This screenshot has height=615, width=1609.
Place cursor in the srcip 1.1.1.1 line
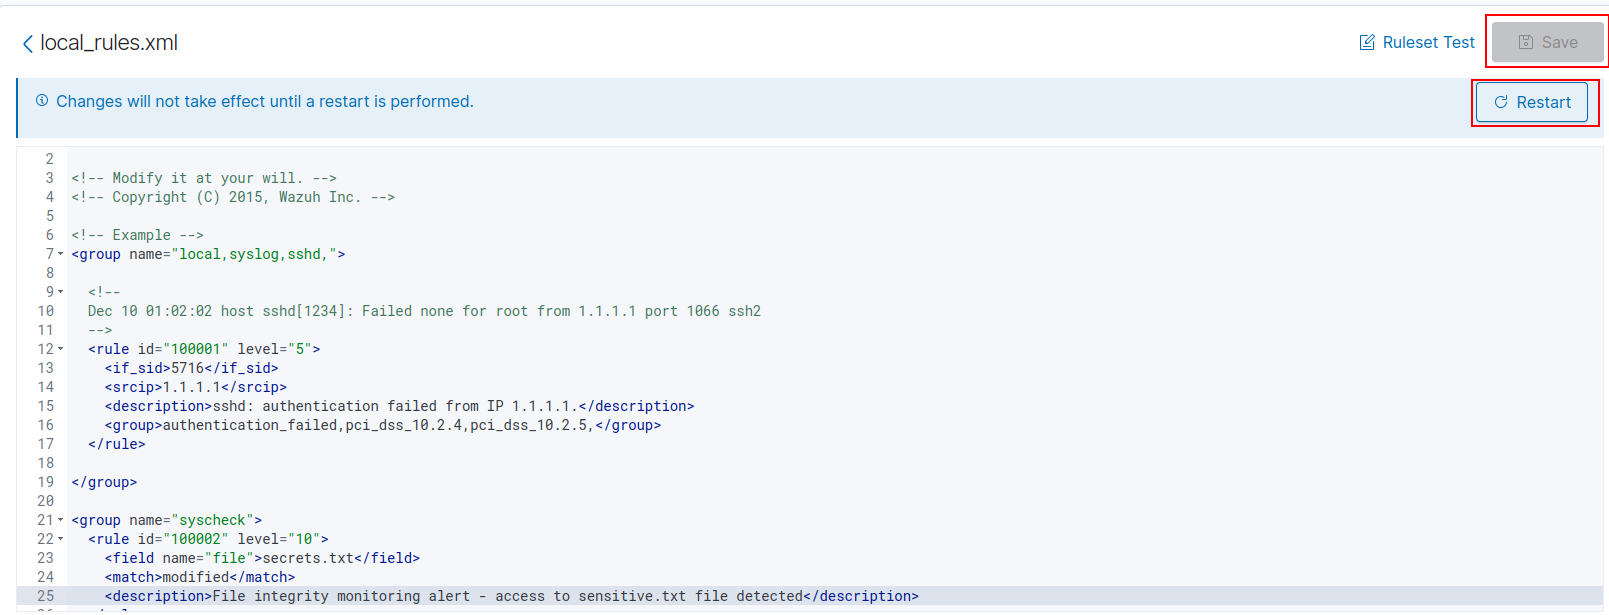pyautogui.click(x=196, y=387)
